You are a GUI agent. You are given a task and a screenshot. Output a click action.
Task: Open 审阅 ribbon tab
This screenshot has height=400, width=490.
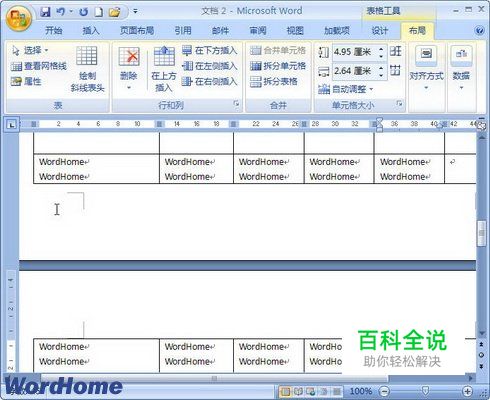point(258,31)
